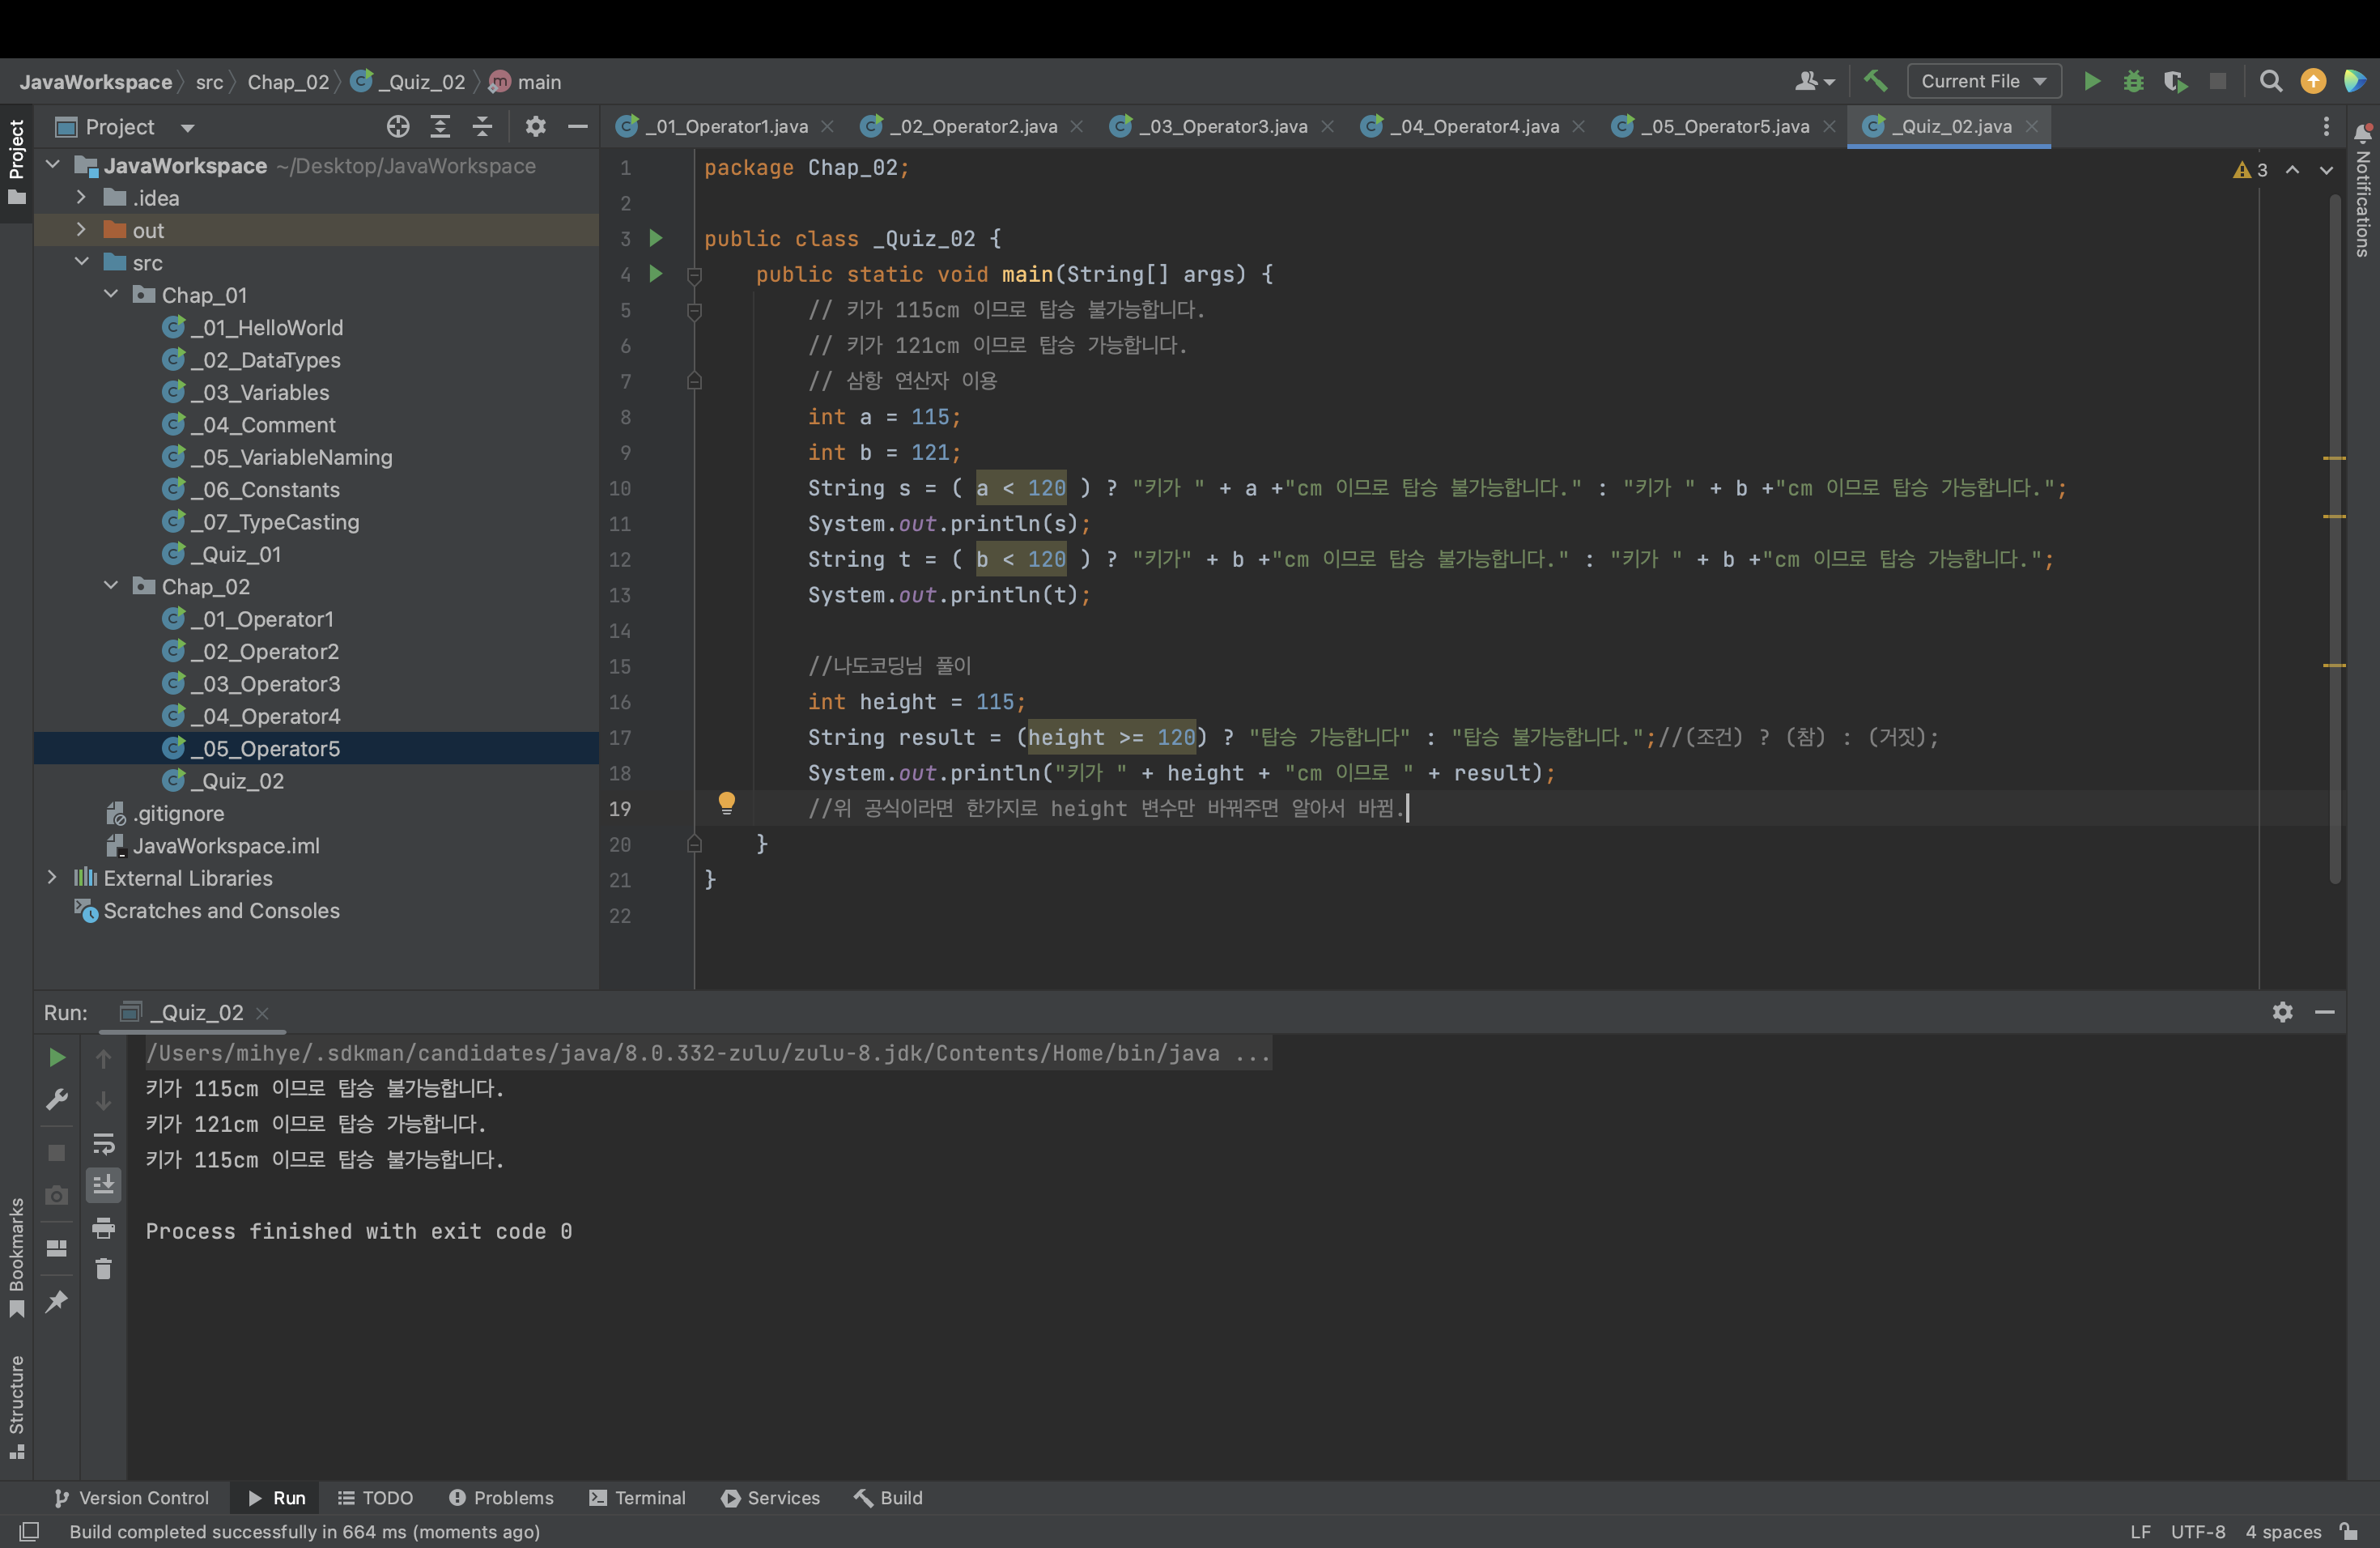This screenshot has width=2380, height=1548.
Task: Click the light bulb intention icon
Action: [x=727, y=802]
